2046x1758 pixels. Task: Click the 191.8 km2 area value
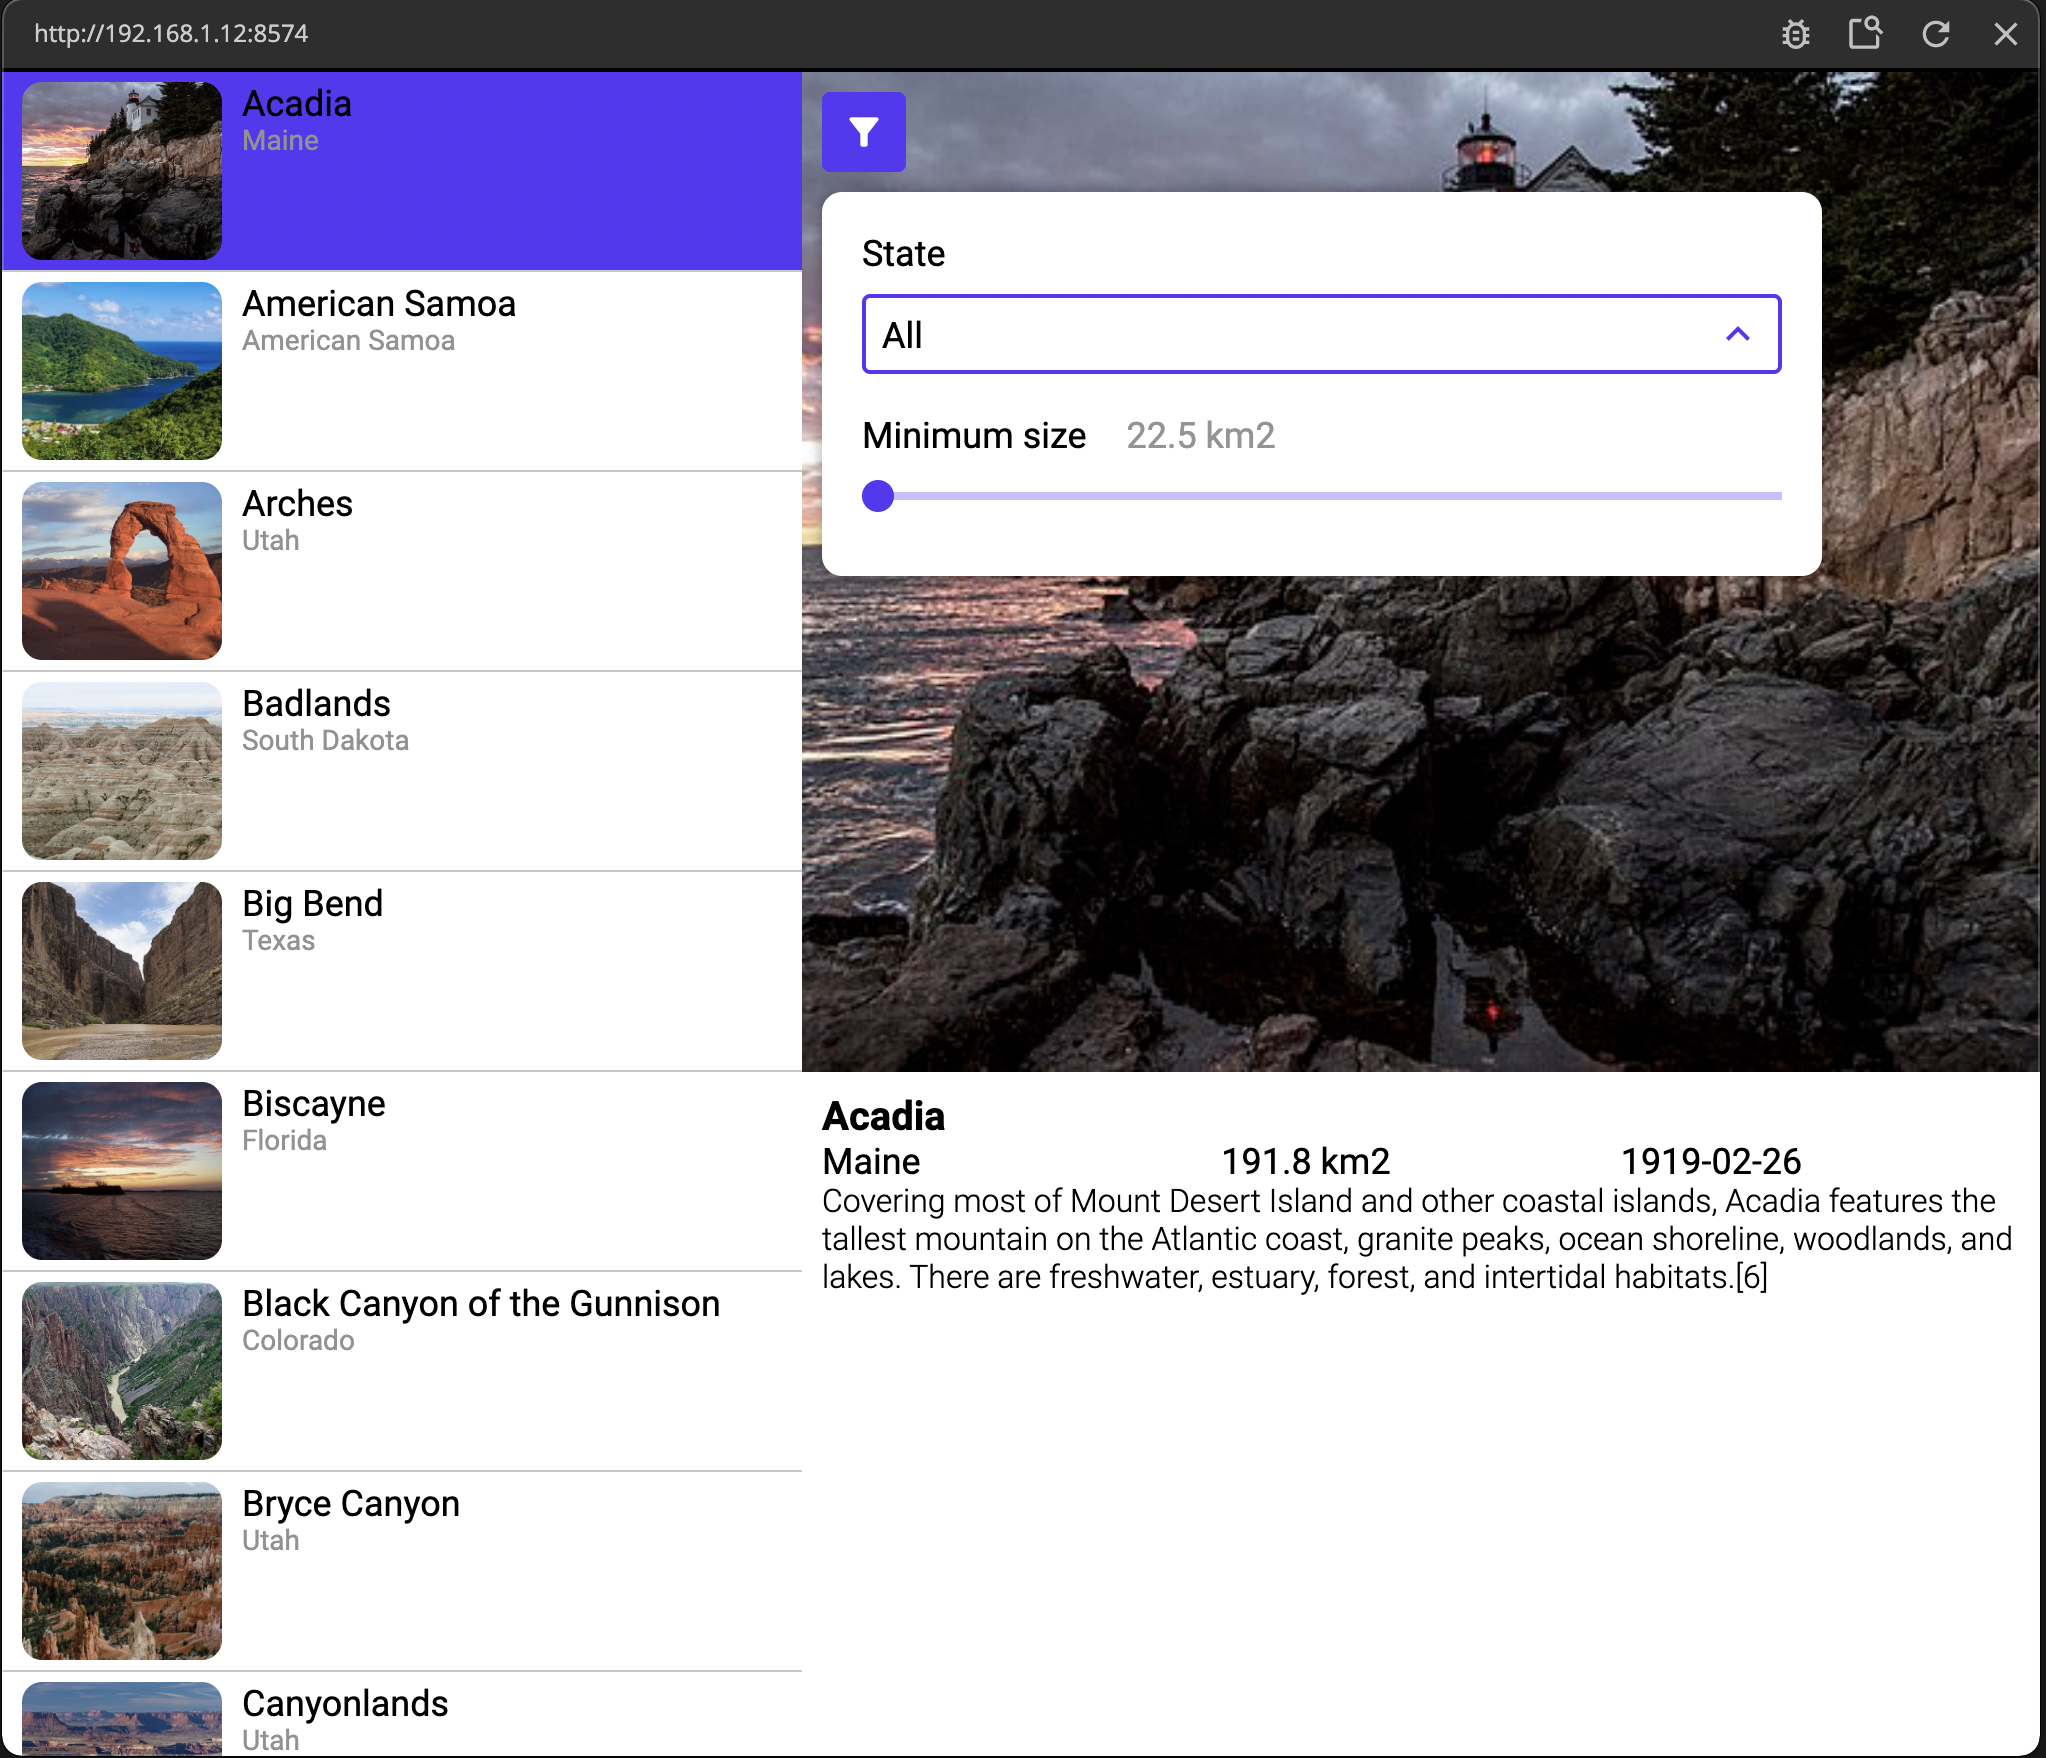click(x=1305, y=1162)
